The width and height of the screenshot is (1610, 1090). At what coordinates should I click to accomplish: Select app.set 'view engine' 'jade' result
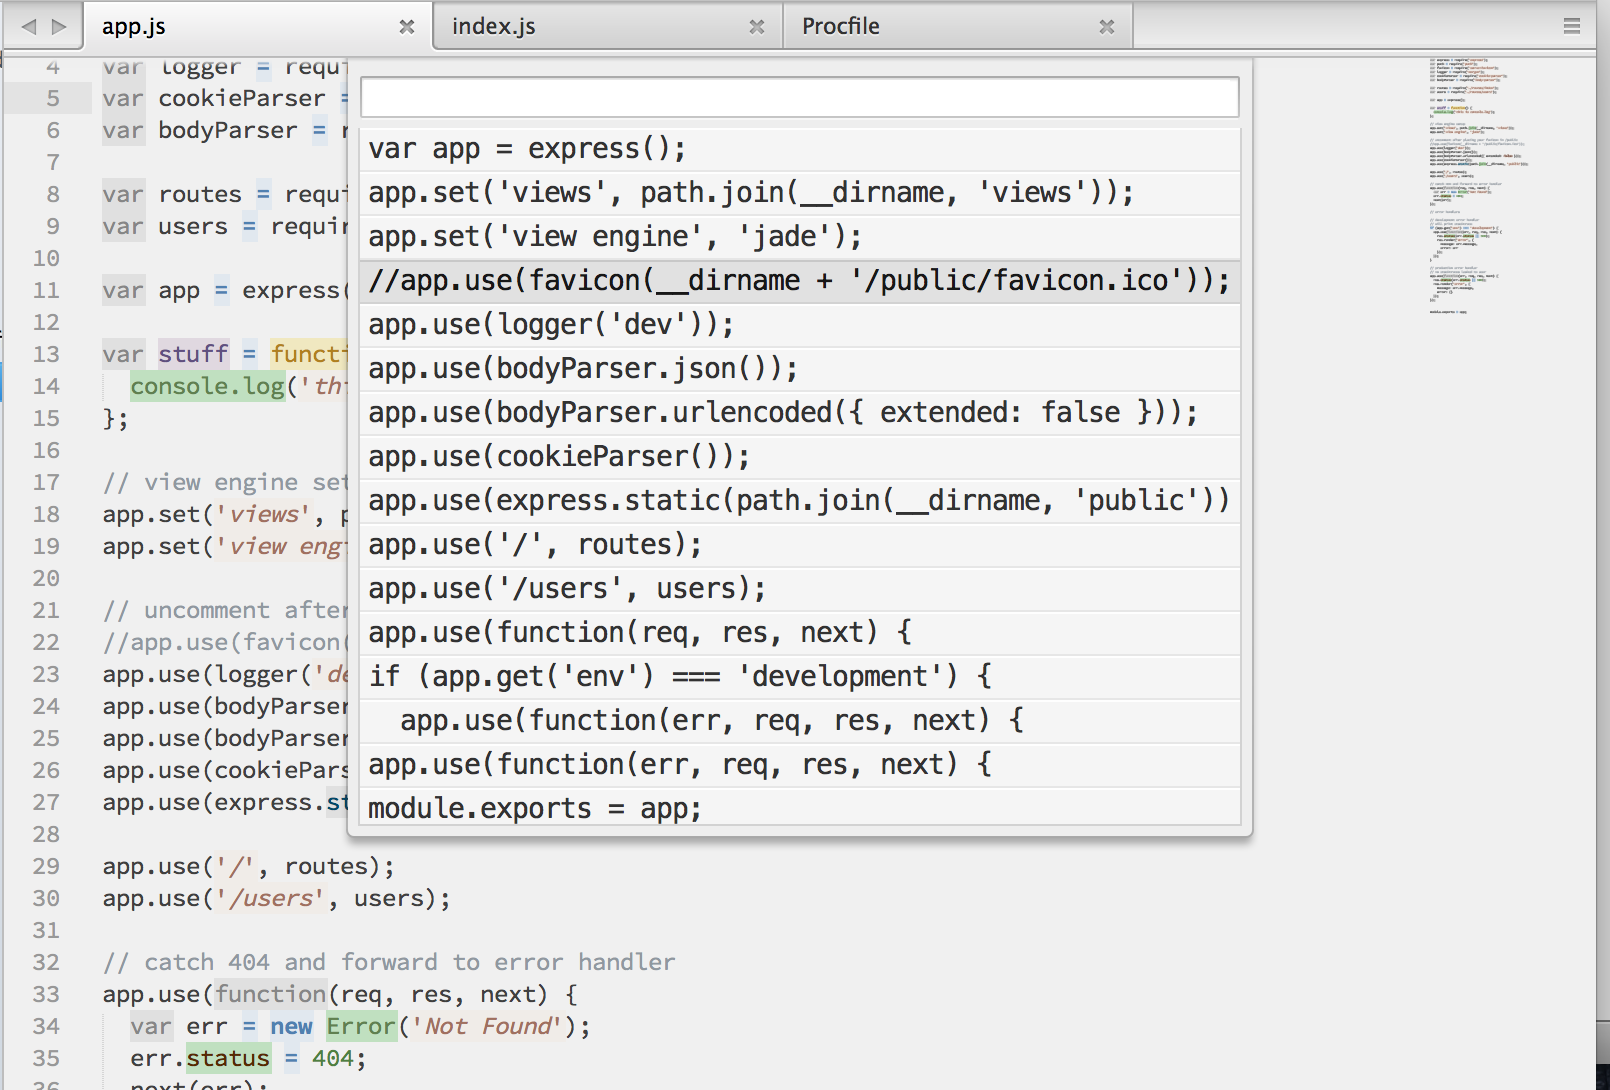[x=800, y=237]
